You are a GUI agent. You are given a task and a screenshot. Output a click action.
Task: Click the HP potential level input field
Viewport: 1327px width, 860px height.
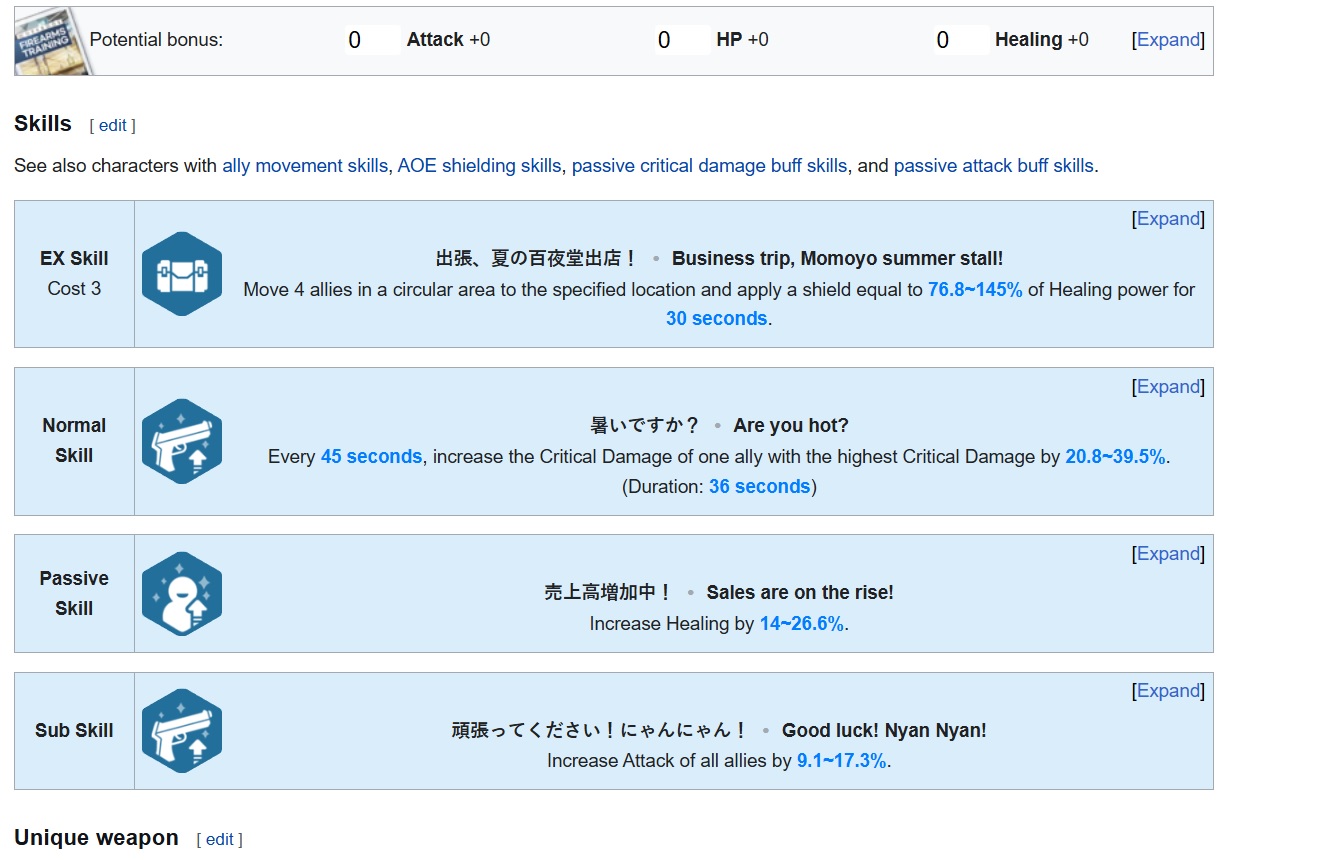(681, 40)
